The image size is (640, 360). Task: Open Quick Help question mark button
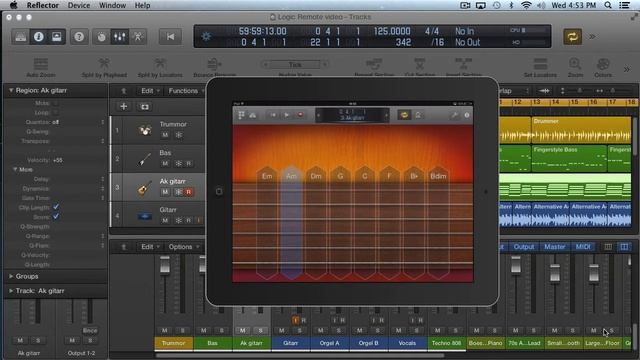click(x=79, y=37)
